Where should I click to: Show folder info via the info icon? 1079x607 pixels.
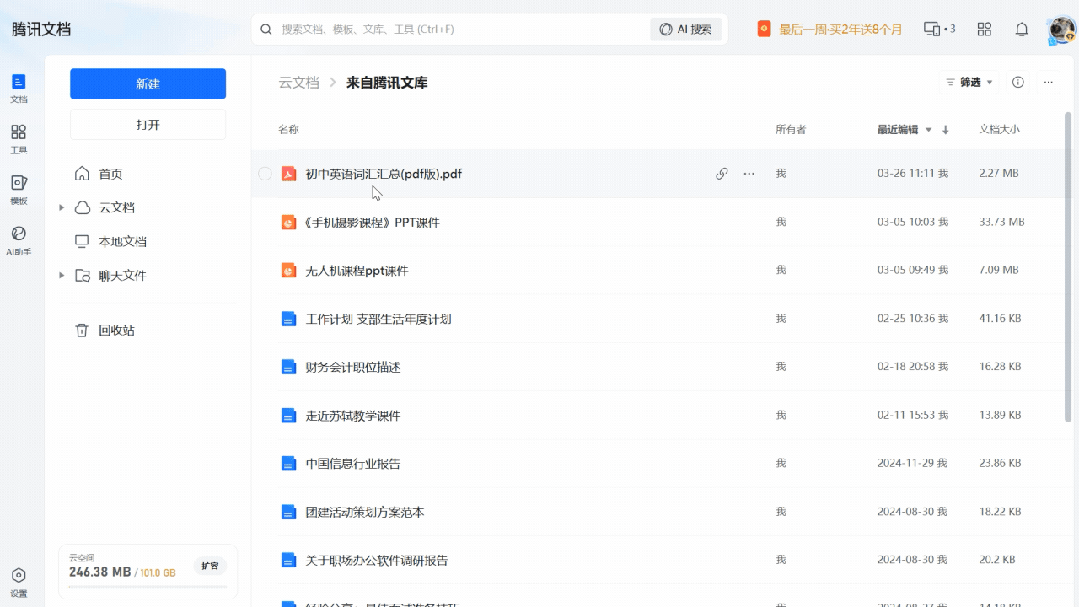[1018, 83]
